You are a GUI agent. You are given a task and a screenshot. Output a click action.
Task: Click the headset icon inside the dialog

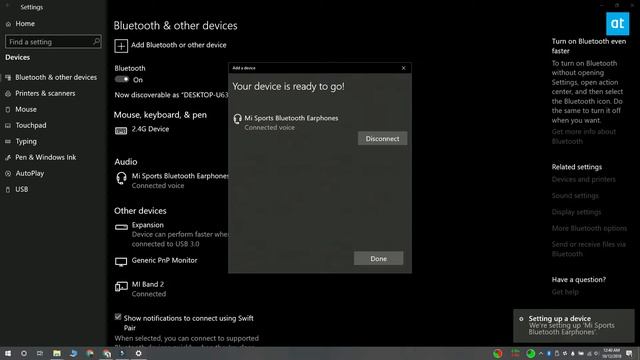(237, 119)
